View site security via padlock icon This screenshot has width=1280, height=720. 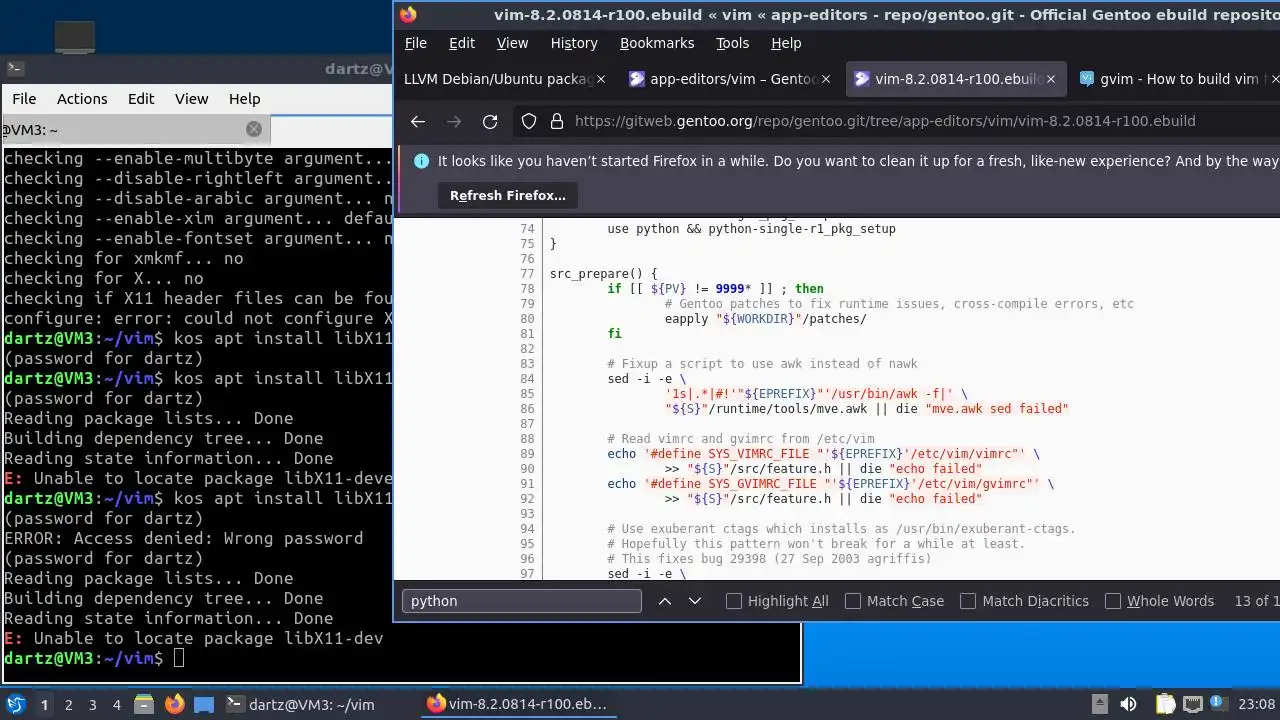click(x=557, y=121)
